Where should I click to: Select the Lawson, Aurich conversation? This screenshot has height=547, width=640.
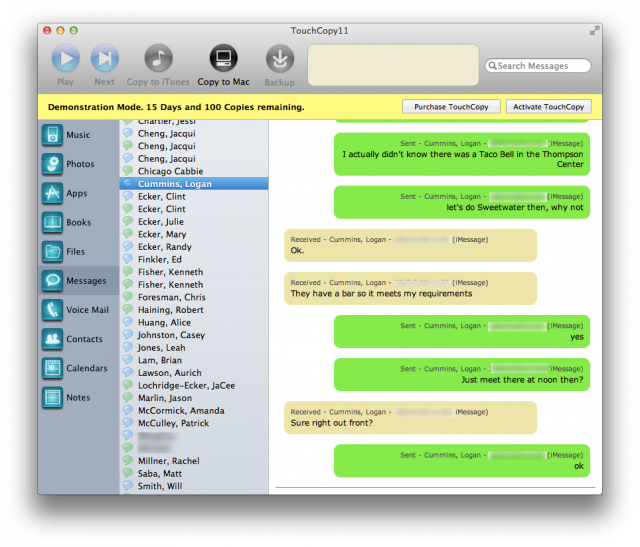click(194, 373)
